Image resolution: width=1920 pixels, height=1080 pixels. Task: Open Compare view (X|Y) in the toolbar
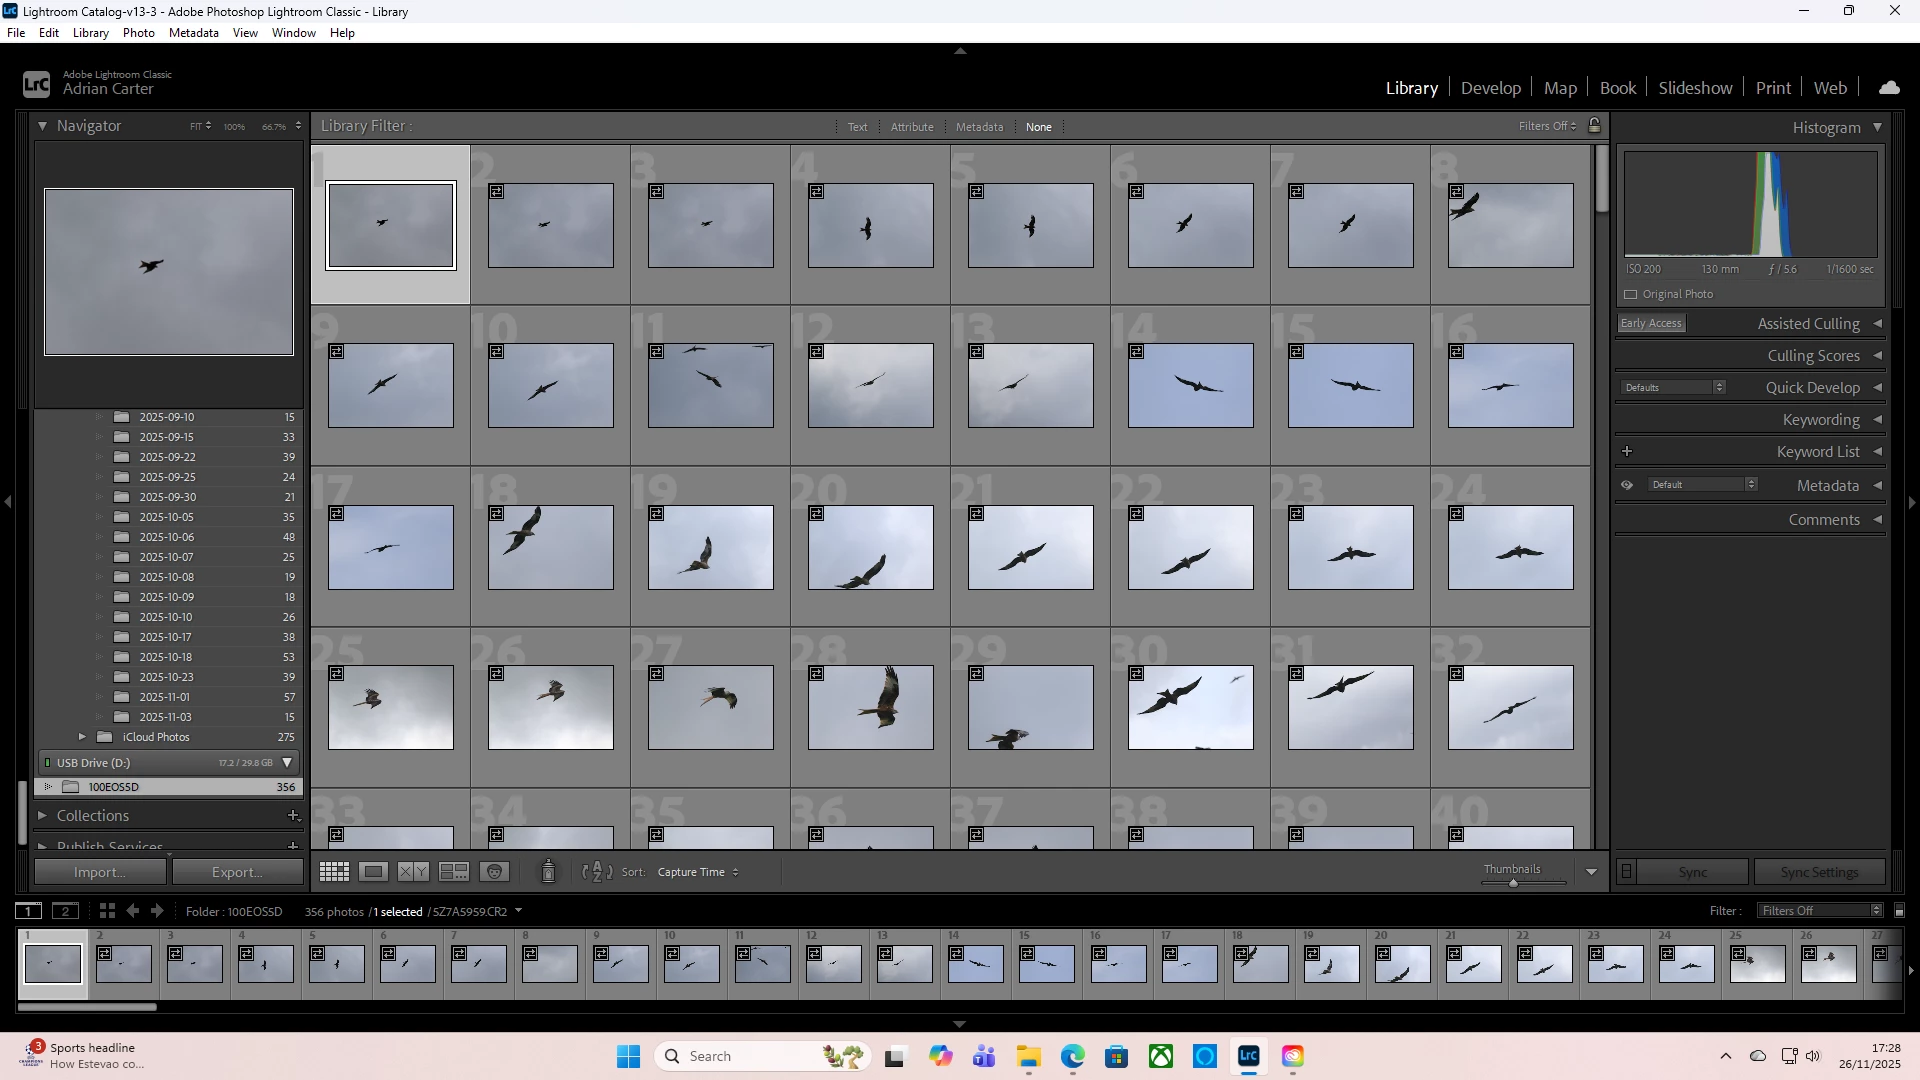[414, 872]
